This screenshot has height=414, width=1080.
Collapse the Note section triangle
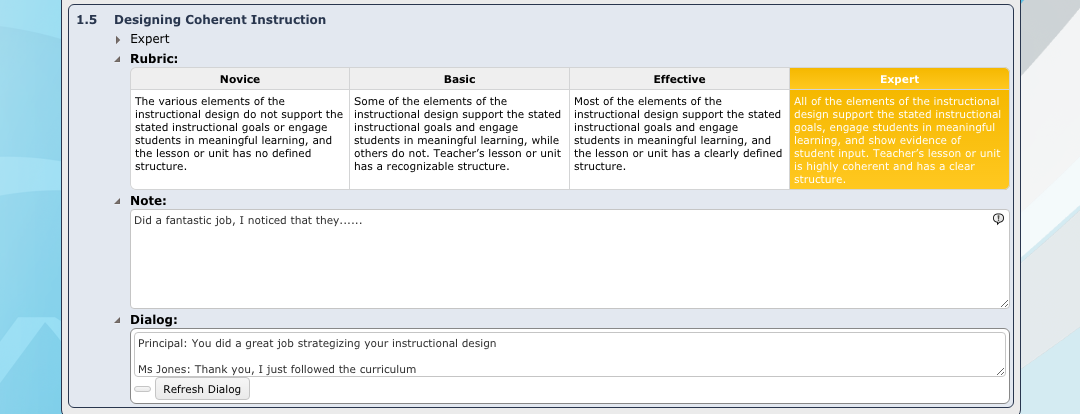coord(118,202)
